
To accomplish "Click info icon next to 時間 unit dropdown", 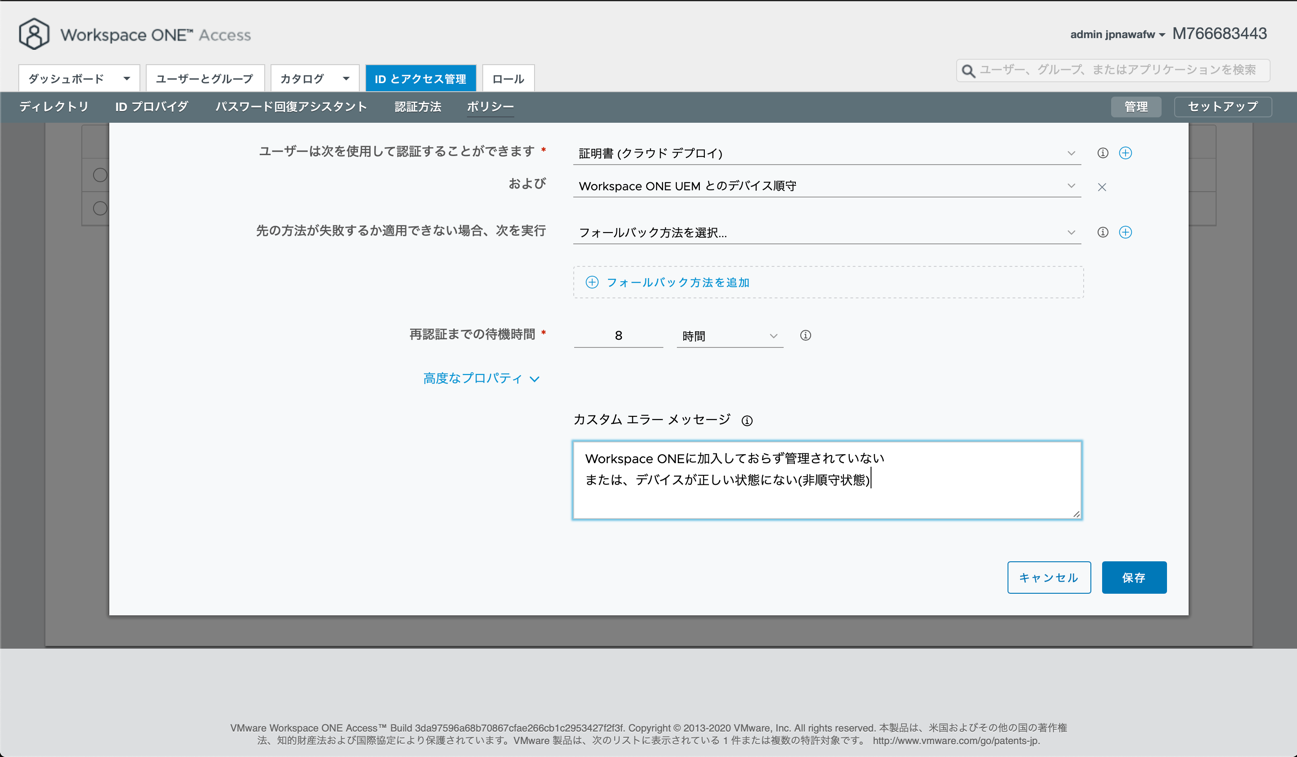I will [805, 336].
